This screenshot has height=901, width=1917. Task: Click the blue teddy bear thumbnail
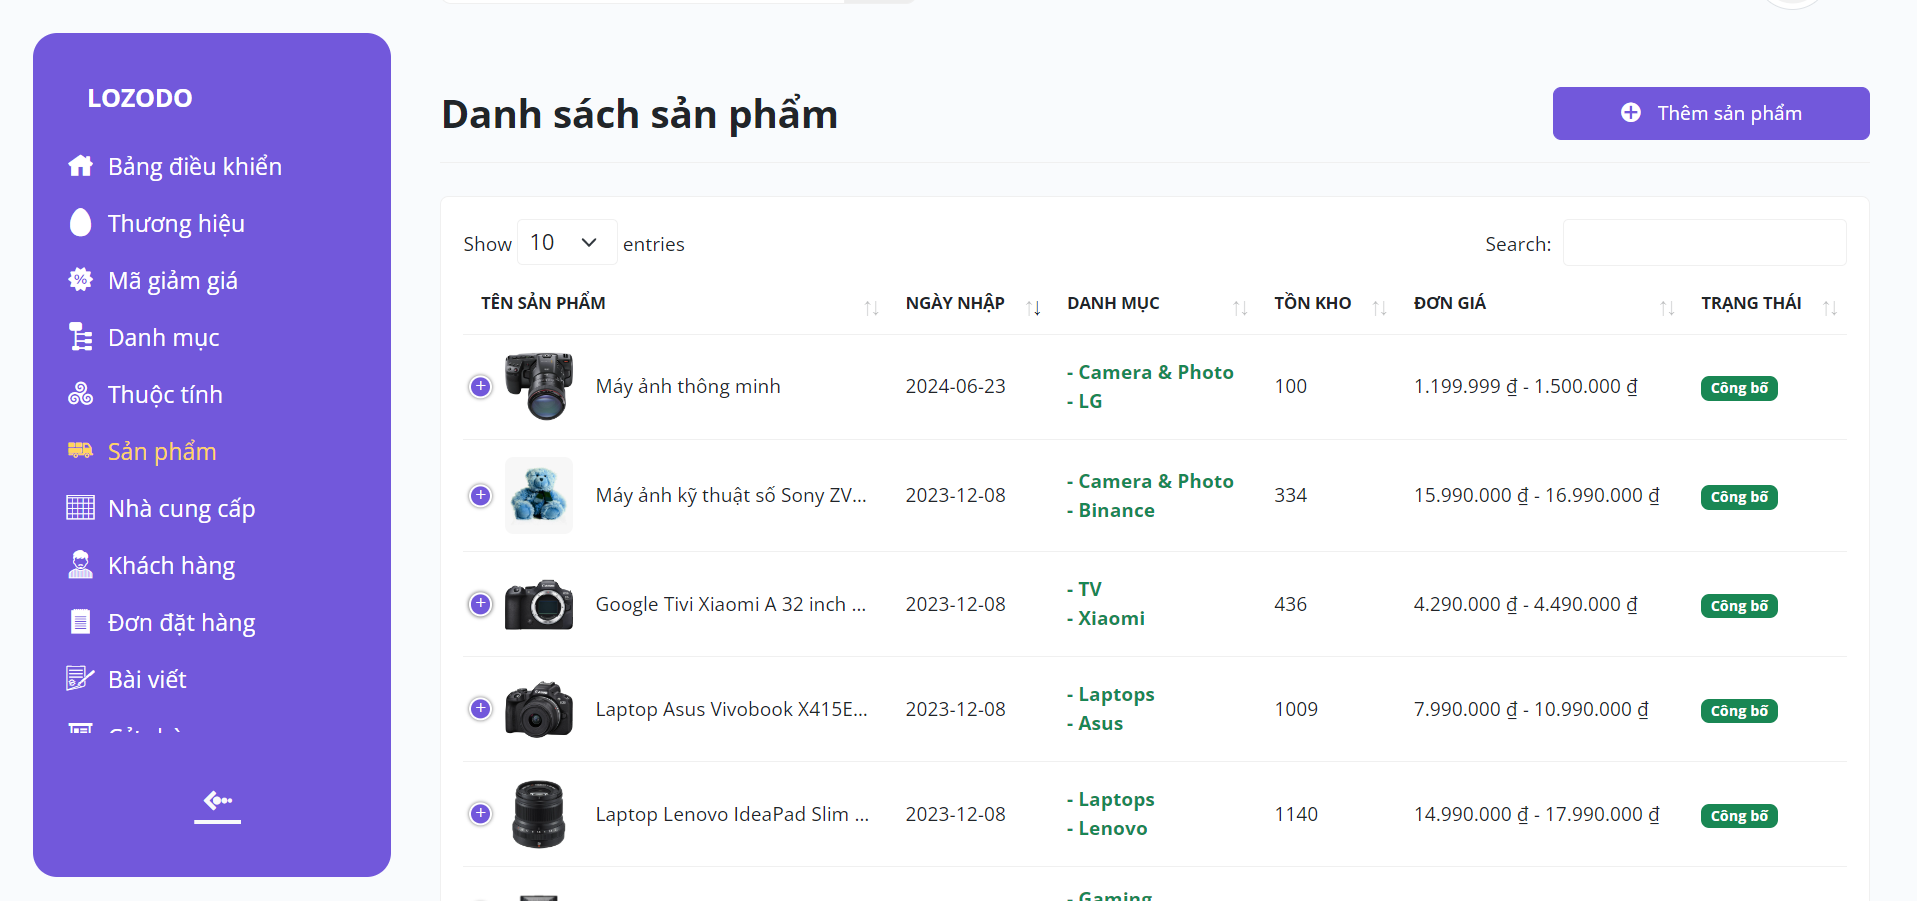pyautogui.click(x=539, y=495)
